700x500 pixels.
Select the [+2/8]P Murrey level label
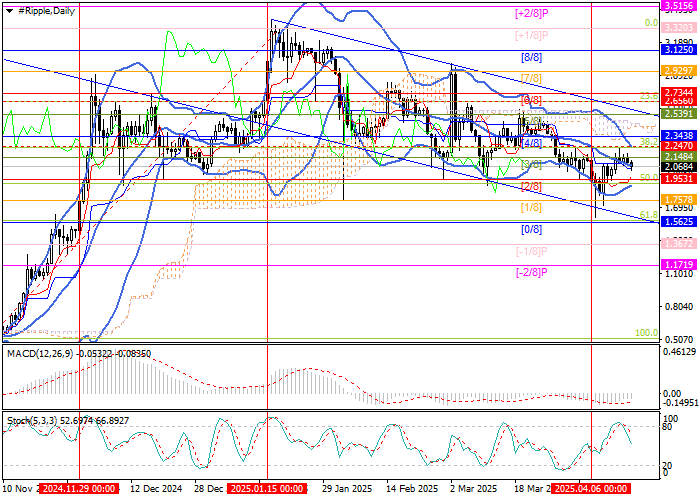tap(530, 14)
